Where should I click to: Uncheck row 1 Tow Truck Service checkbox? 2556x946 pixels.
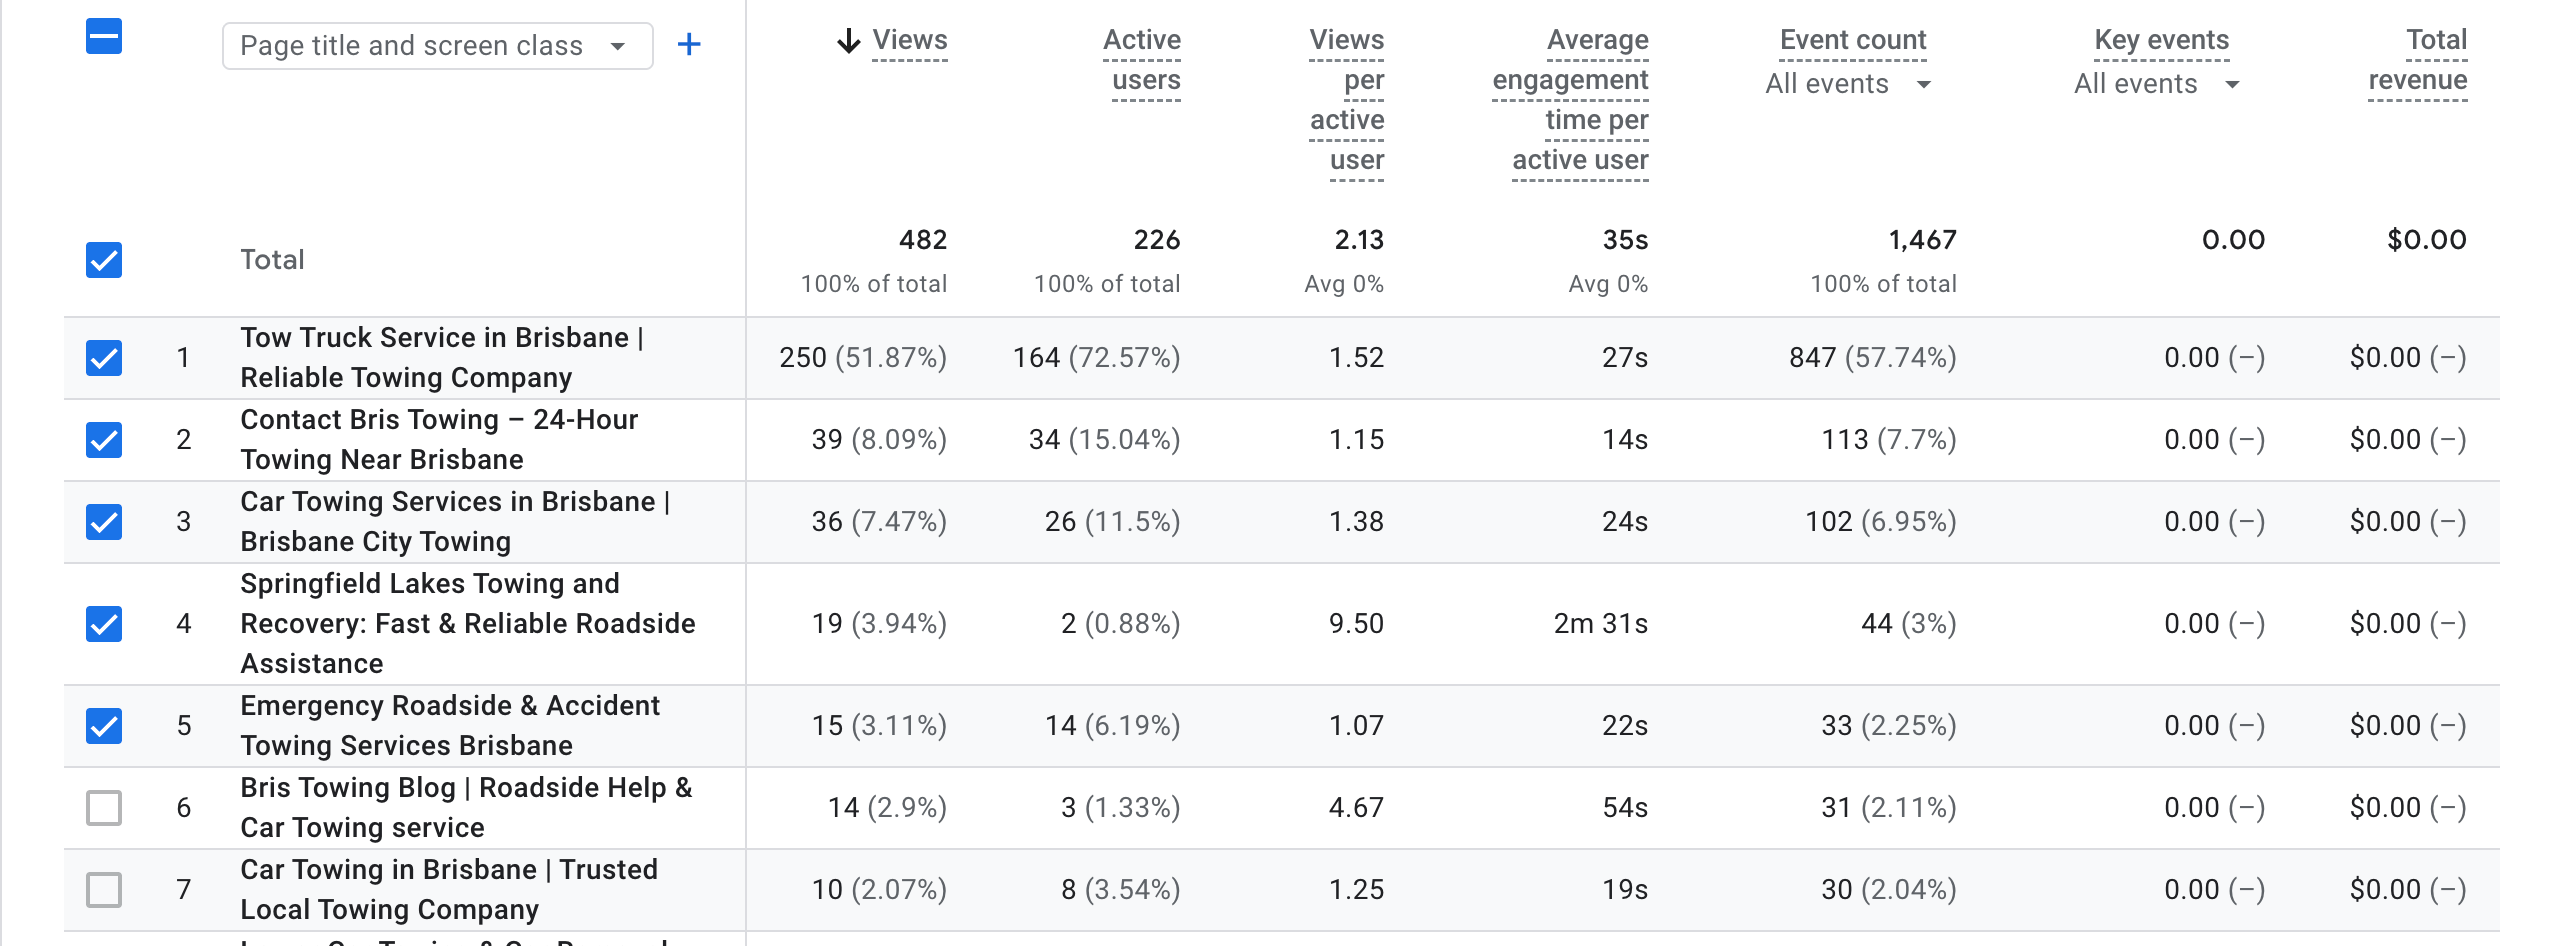pyautogui.click(x=104, y=358)
